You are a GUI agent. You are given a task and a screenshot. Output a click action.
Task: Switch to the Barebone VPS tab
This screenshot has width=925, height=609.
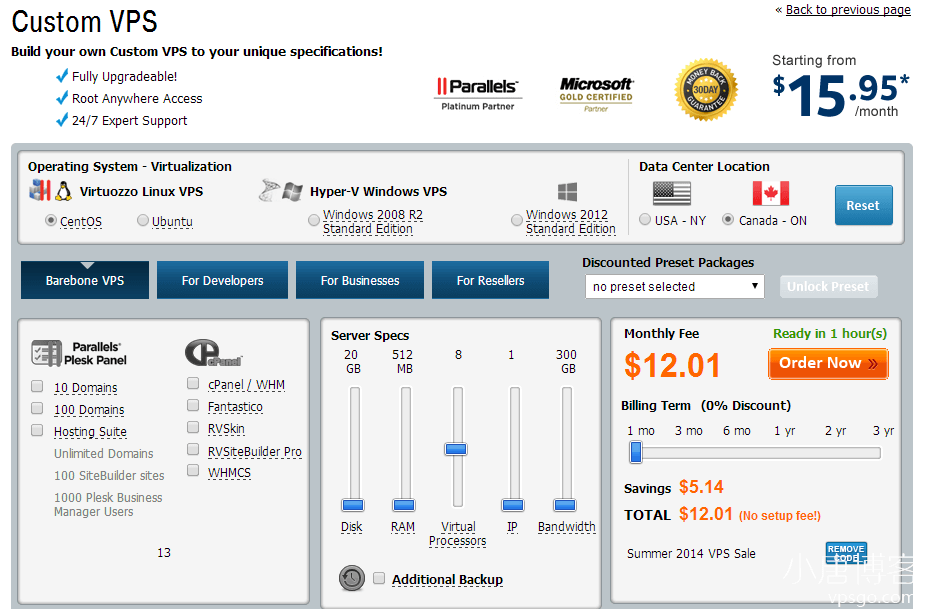85,280
